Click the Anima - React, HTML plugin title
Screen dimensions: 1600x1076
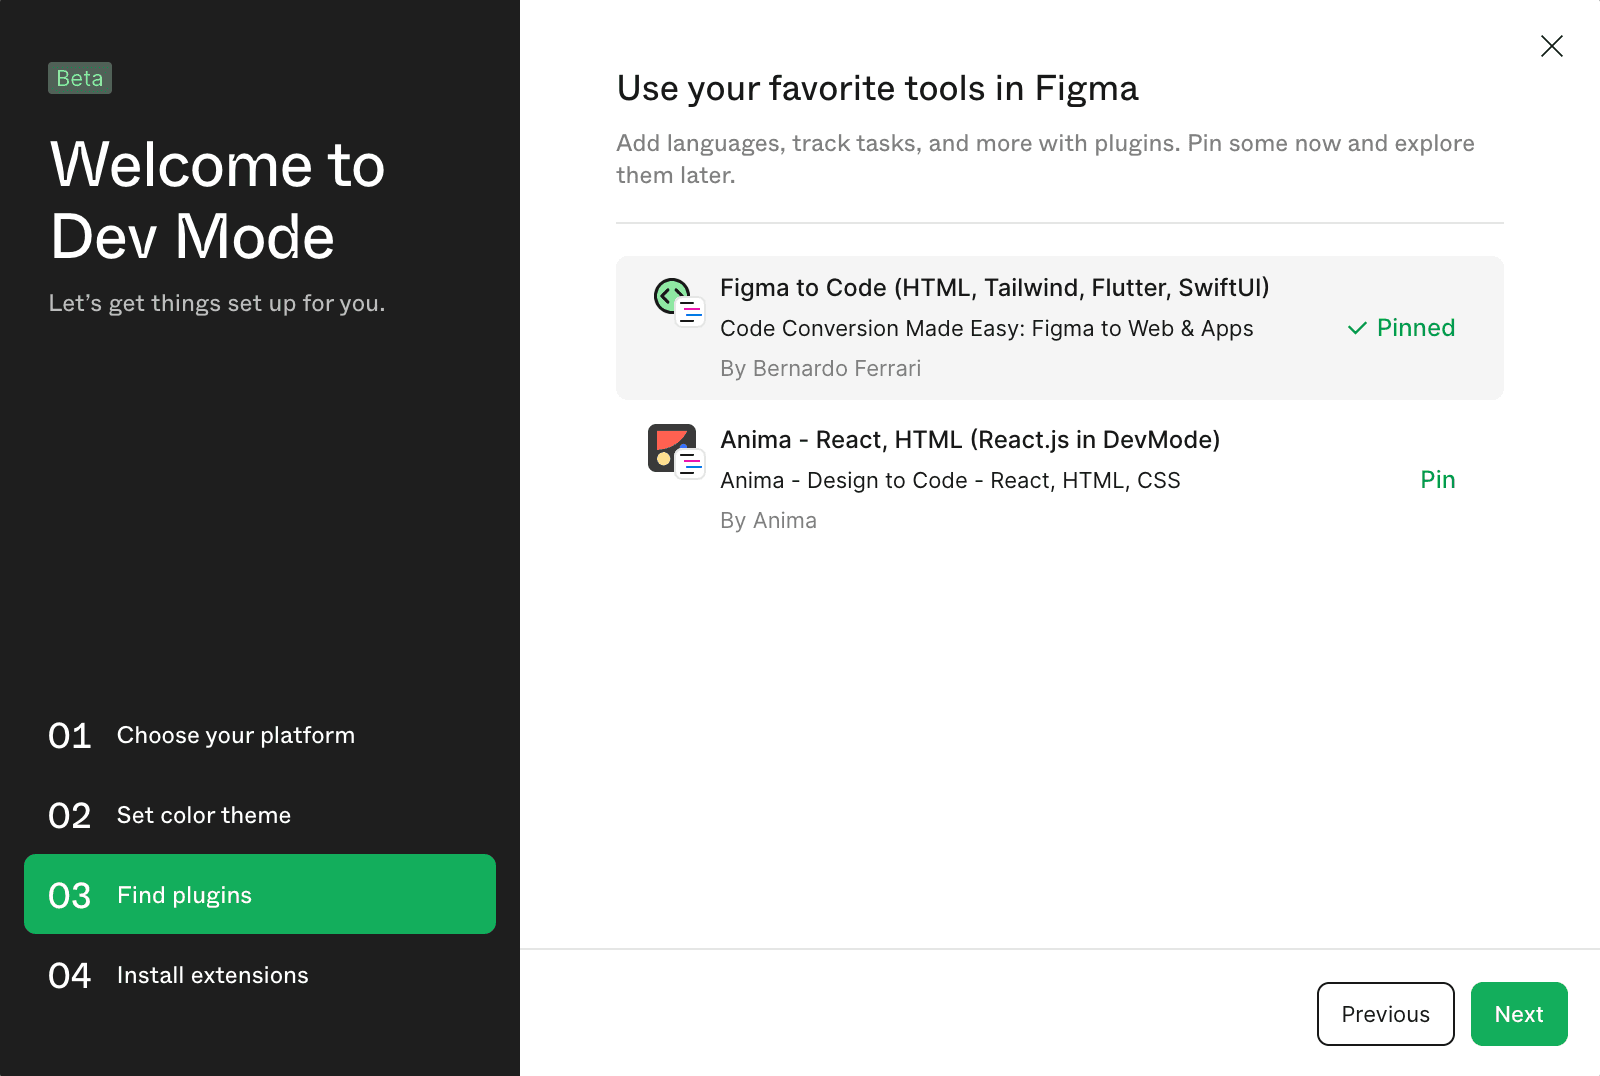970,440
